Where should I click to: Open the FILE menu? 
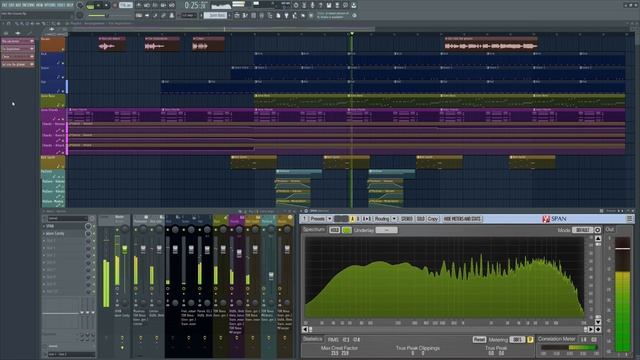4,5
